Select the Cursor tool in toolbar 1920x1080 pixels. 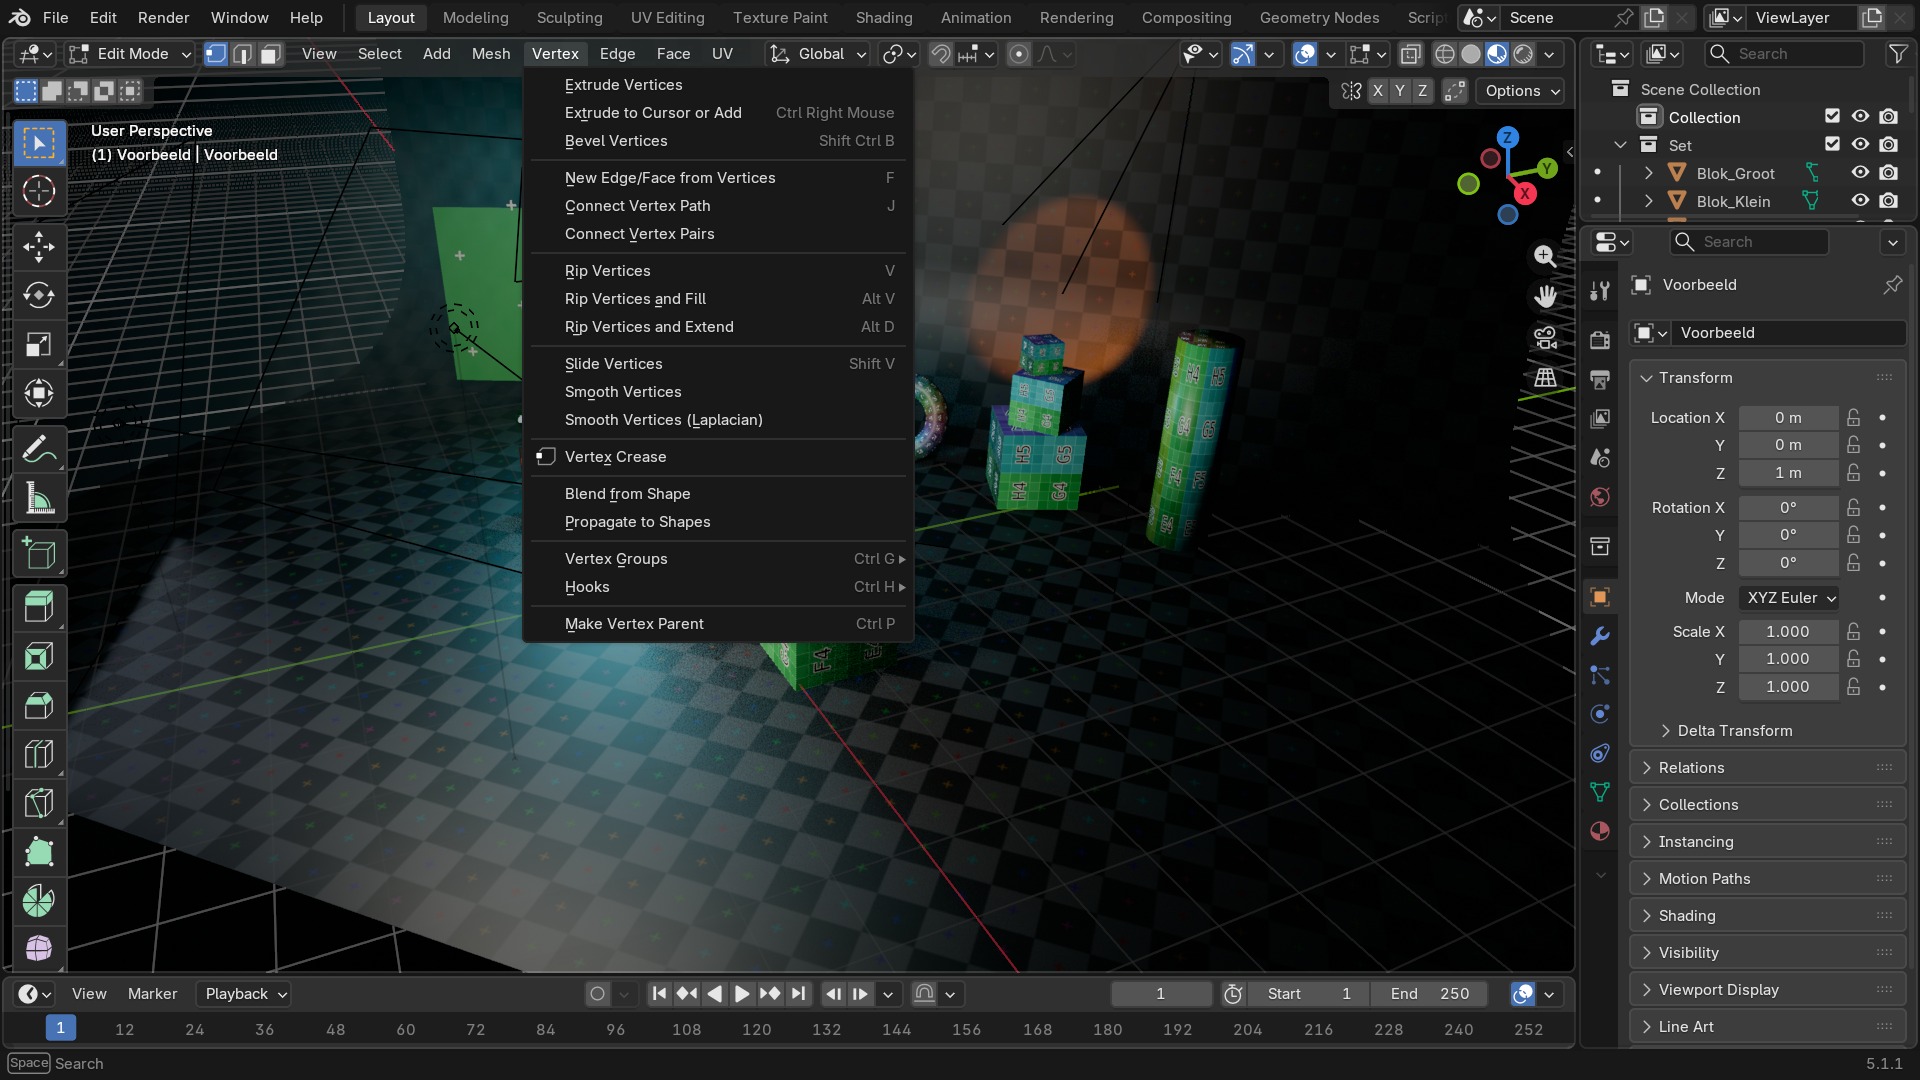39,191
